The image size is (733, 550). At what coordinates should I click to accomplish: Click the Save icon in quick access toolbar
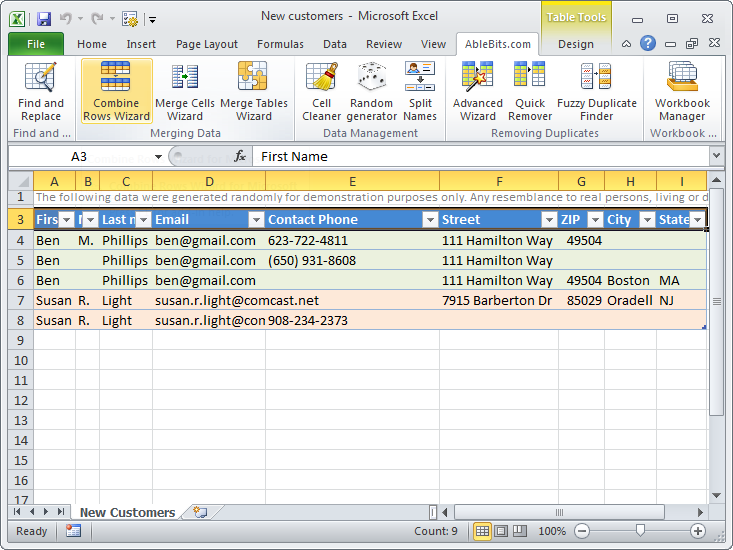tap(44, 19)
